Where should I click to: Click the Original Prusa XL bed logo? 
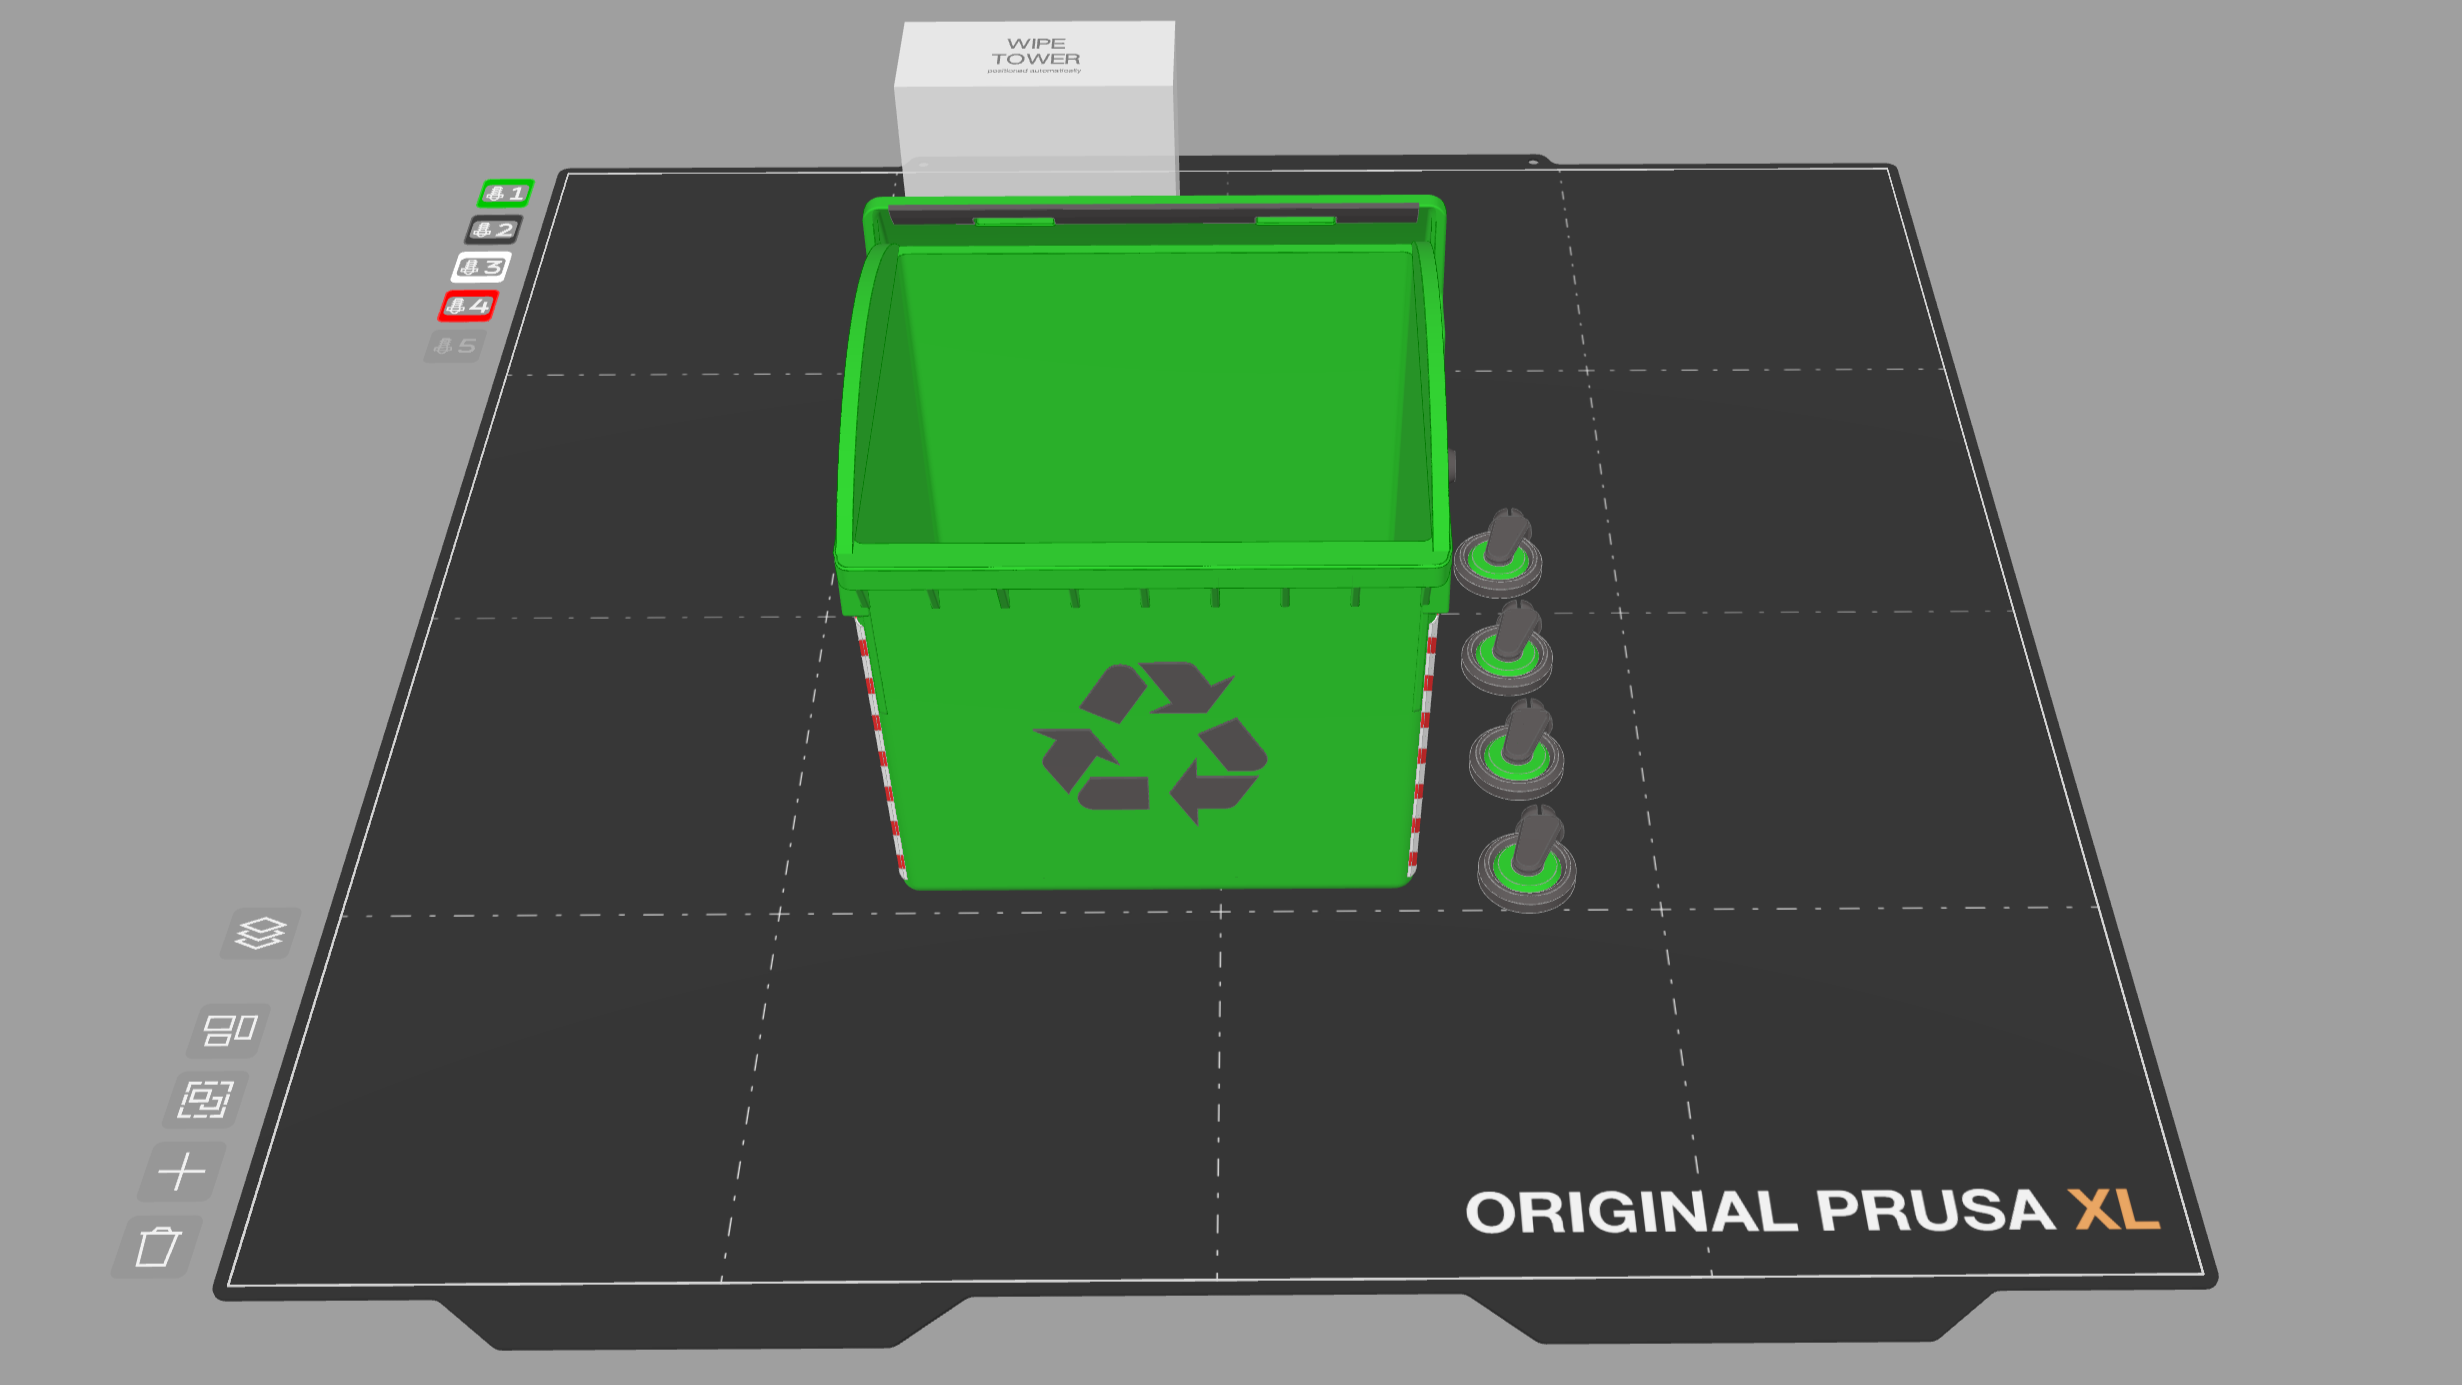tap(1810, 1211)
